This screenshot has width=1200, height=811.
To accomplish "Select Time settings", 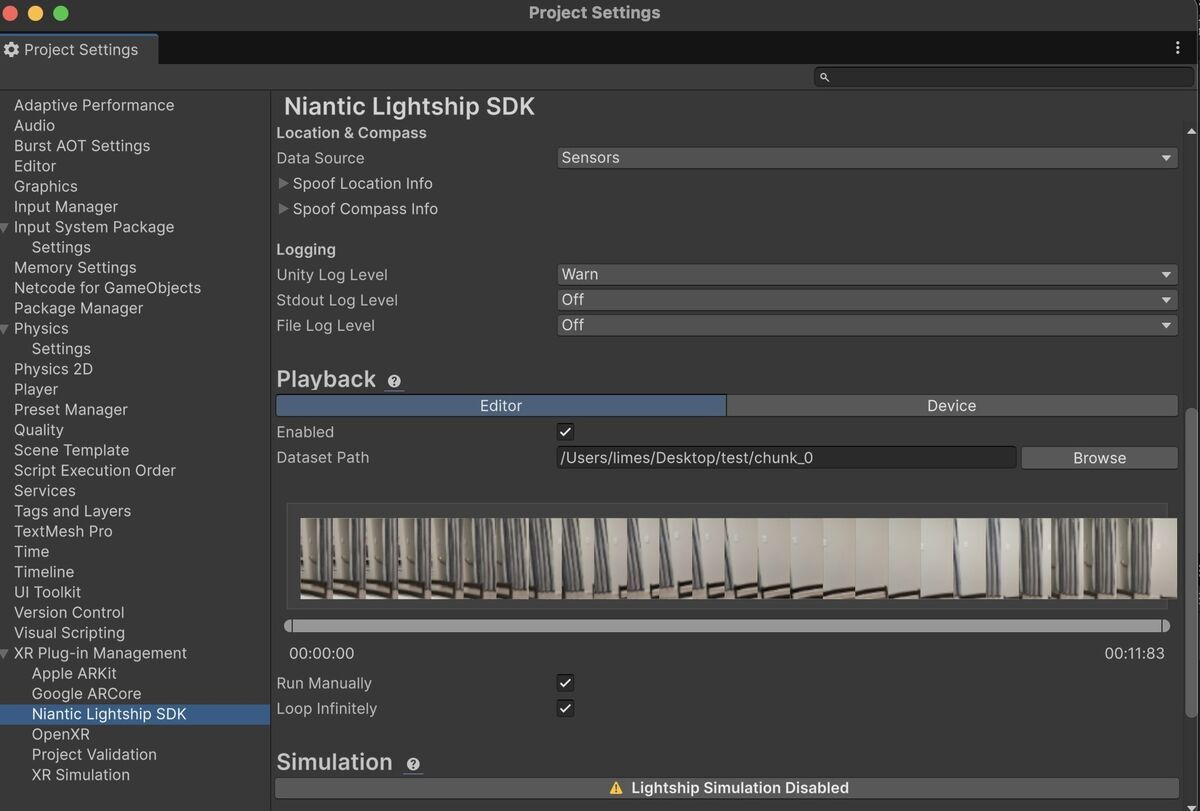I will tap(31, 552).
